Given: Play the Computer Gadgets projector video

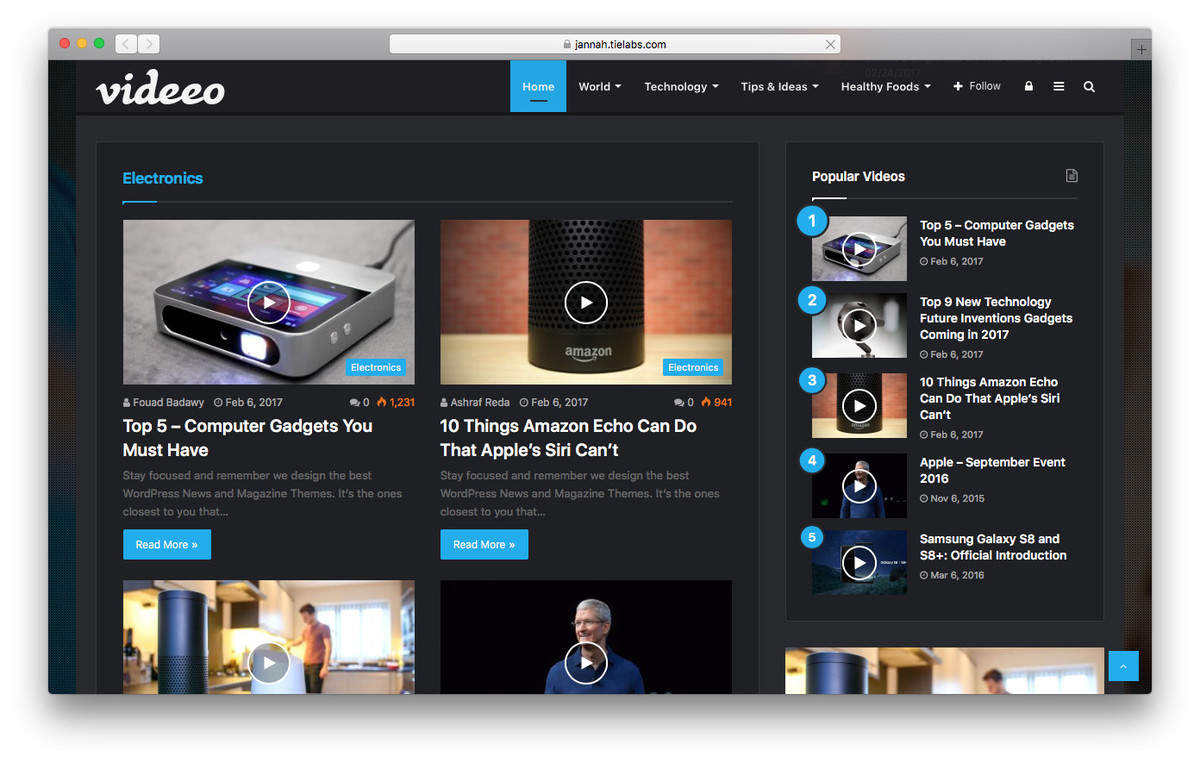Looking at the screenshot, I should pyautogui.click(x=268, y=302).
